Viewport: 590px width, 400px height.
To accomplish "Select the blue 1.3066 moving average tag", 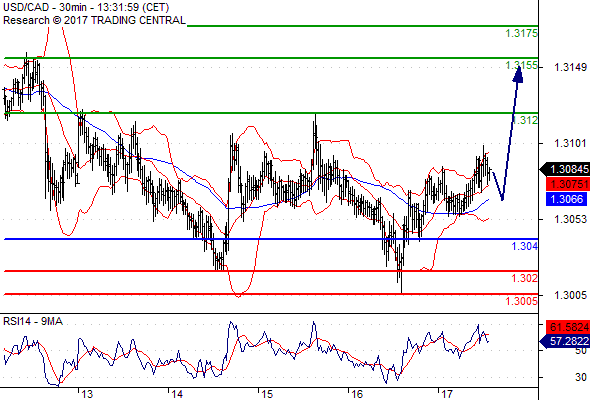I will (x=566, y=199).
